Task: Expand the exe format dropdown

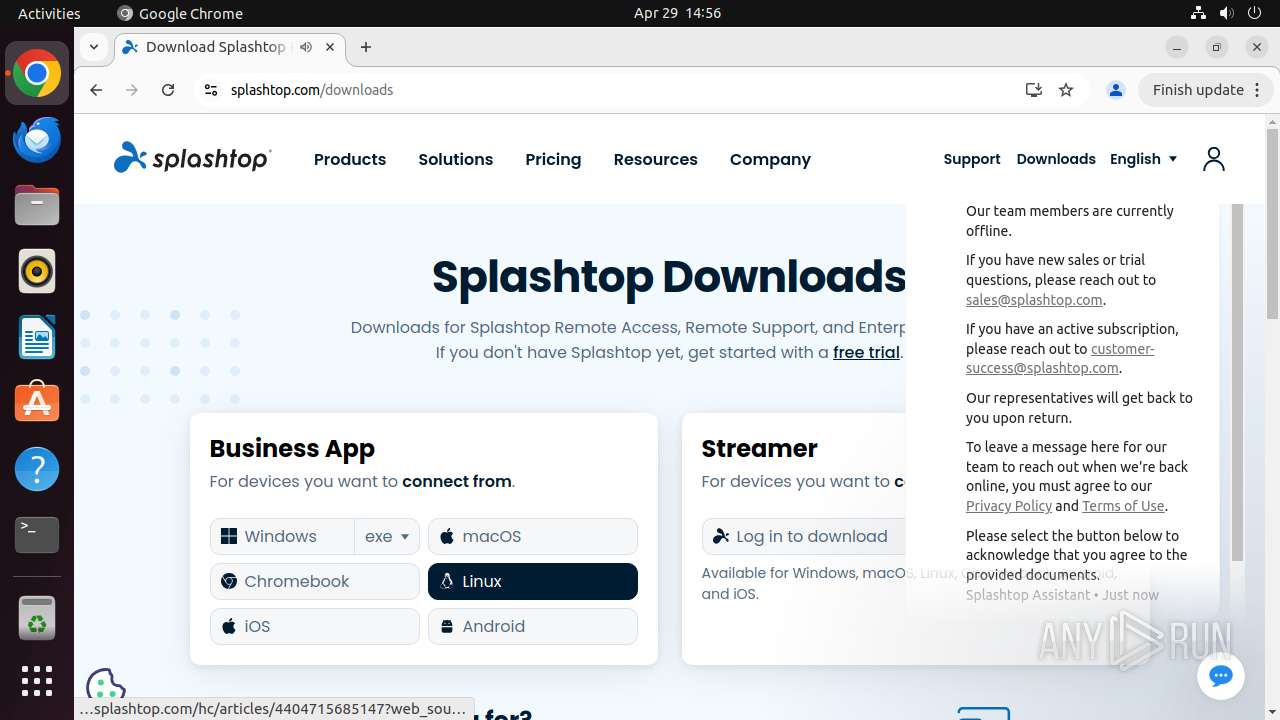Action: click(x=387, y=536)
